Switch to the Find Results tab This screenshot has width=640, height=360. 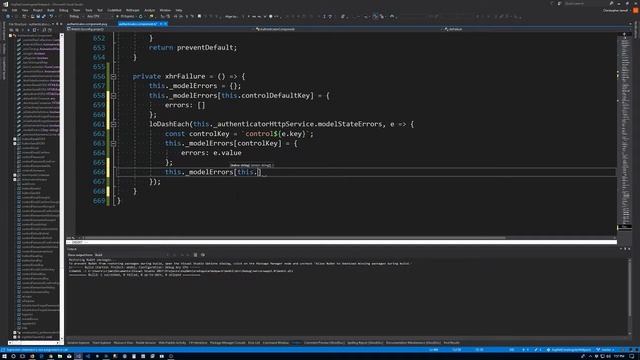click(x=451, y=343)
